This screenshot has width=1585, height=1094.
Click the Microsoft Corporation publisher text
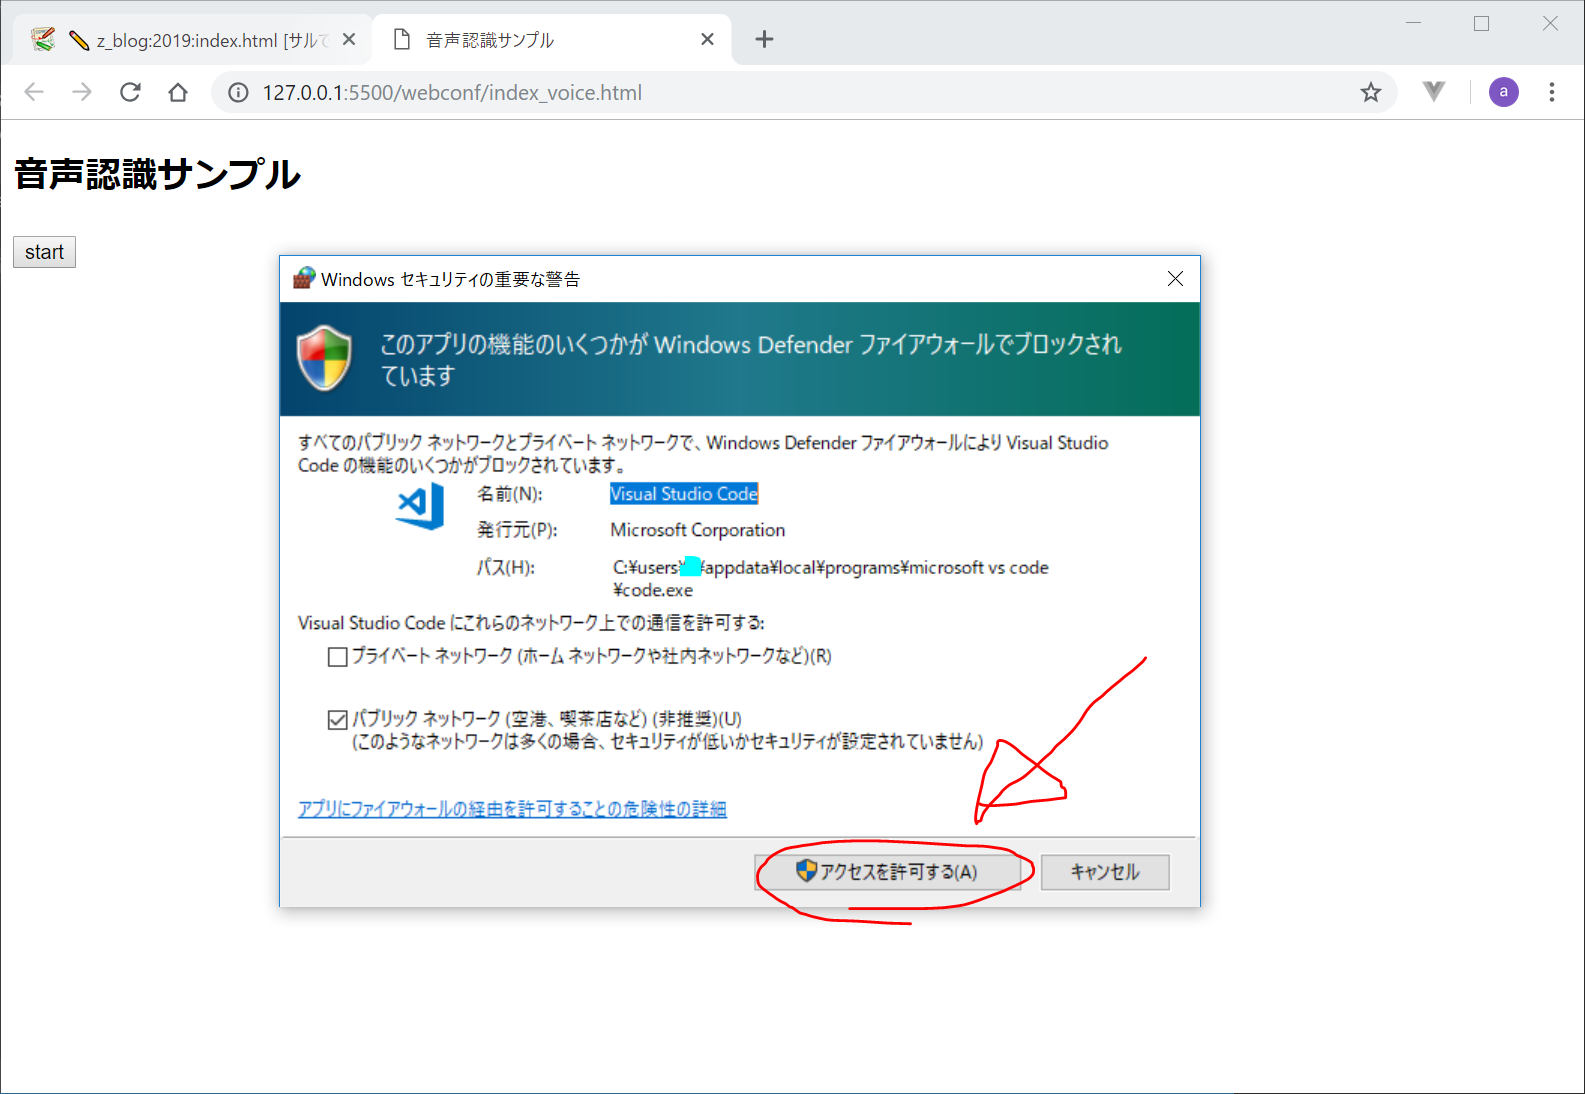coord(698,530)
